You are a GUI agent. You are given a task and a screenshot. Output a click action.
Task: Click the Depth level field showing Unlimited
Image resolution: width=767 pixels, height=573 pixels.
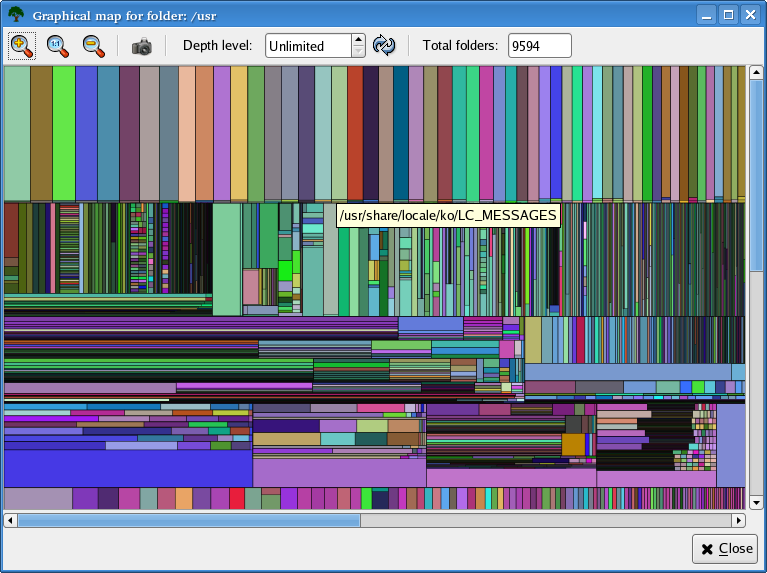(x=308, y=46)
